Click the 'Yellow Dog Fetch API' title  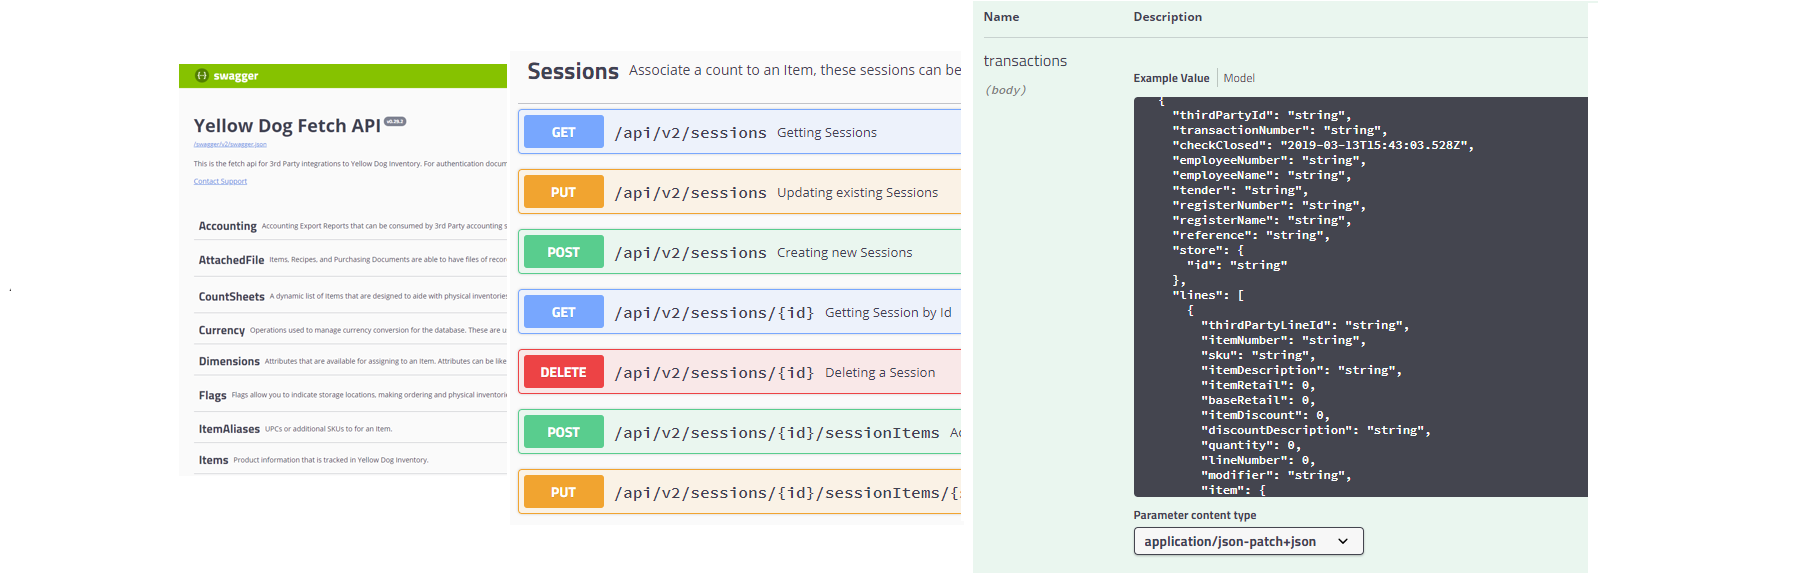(287, 126)
